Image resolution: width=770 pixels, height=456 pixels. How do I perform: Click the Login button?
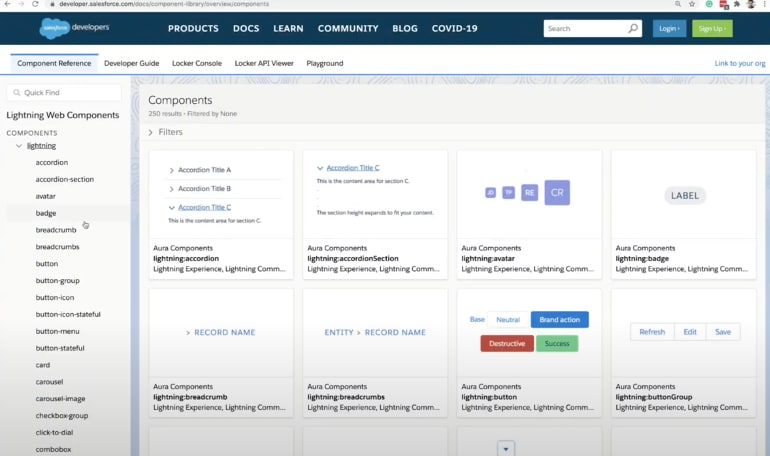click(669, 28)
